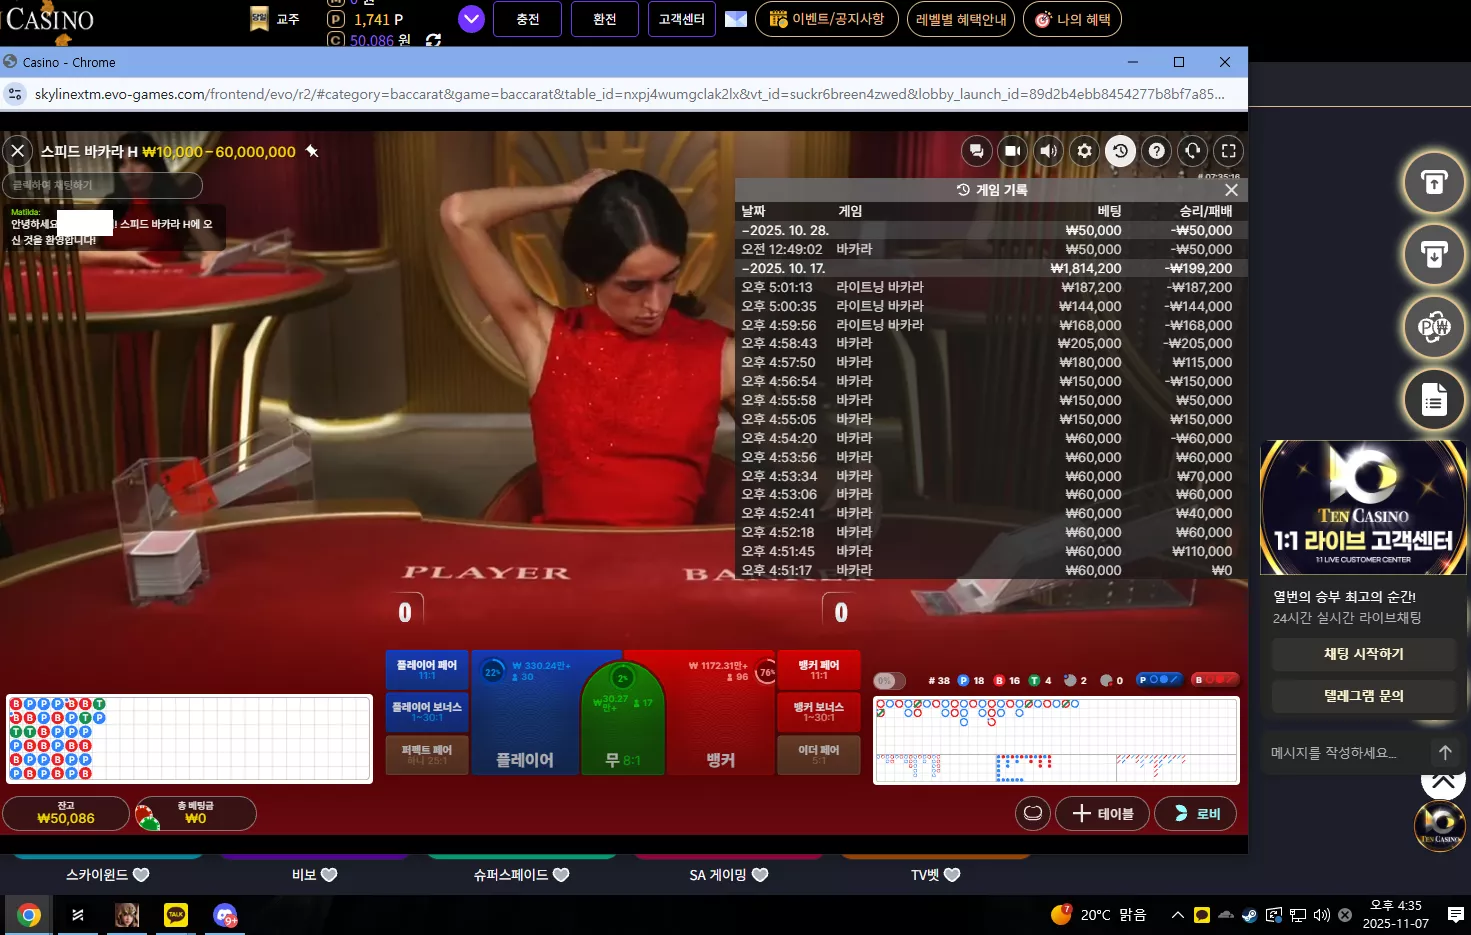
Task: Click the chip tray oval icon button
Action: coord(1033,813)
